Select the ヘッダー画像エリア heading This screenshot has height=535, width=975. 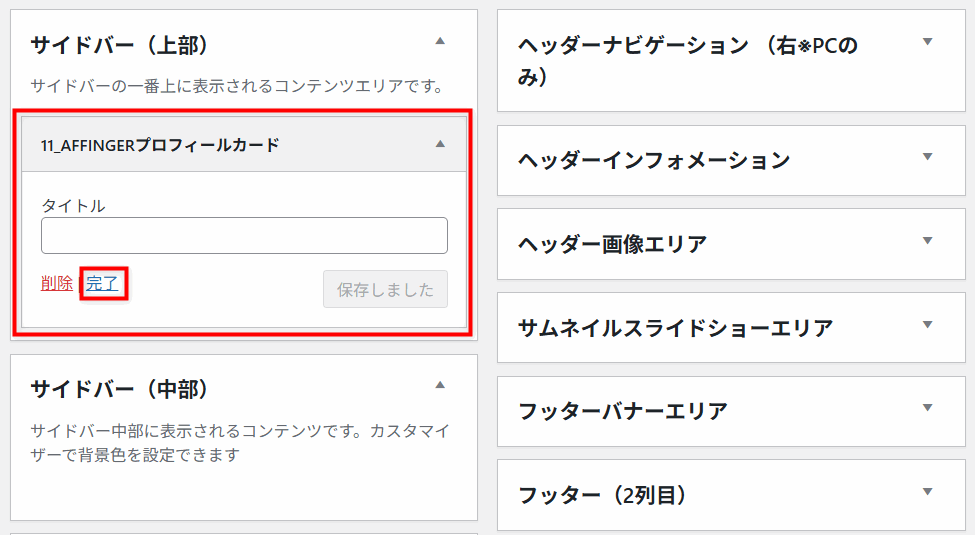pos(612,244)
